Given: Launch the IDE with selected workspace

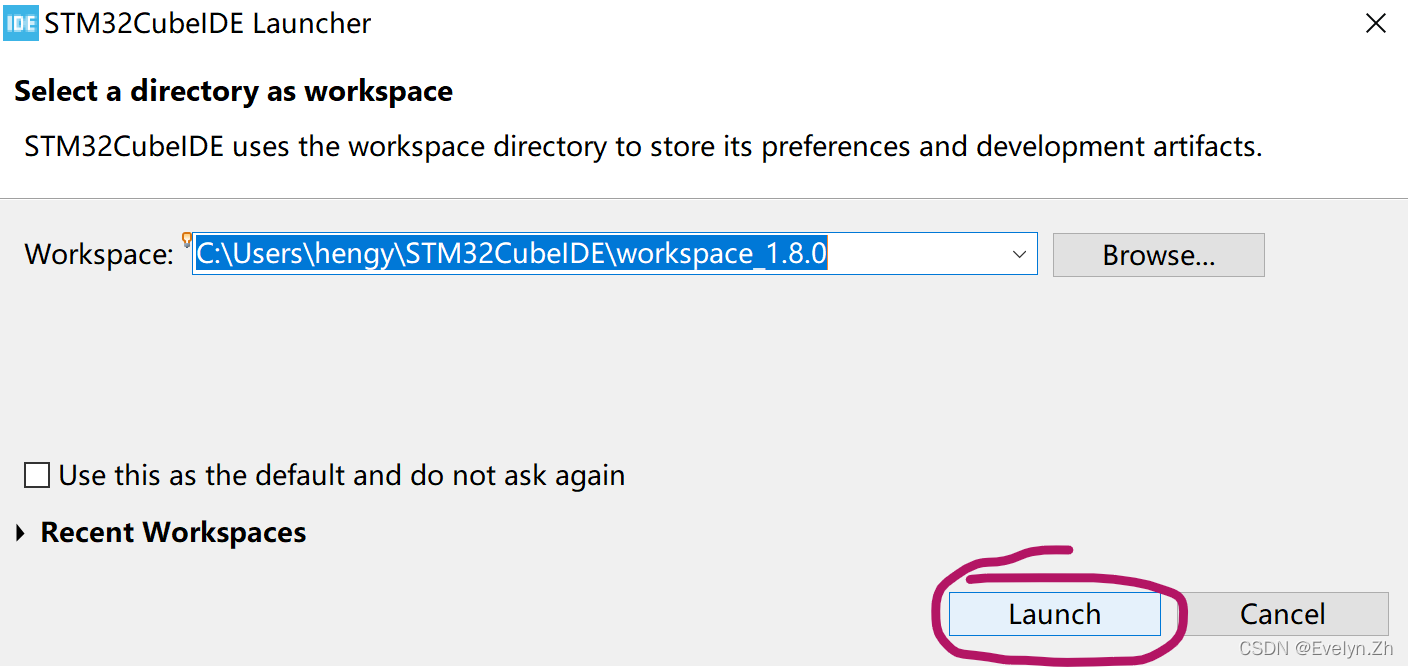Looking at the screenshot, I should (x=1055, y=613).
